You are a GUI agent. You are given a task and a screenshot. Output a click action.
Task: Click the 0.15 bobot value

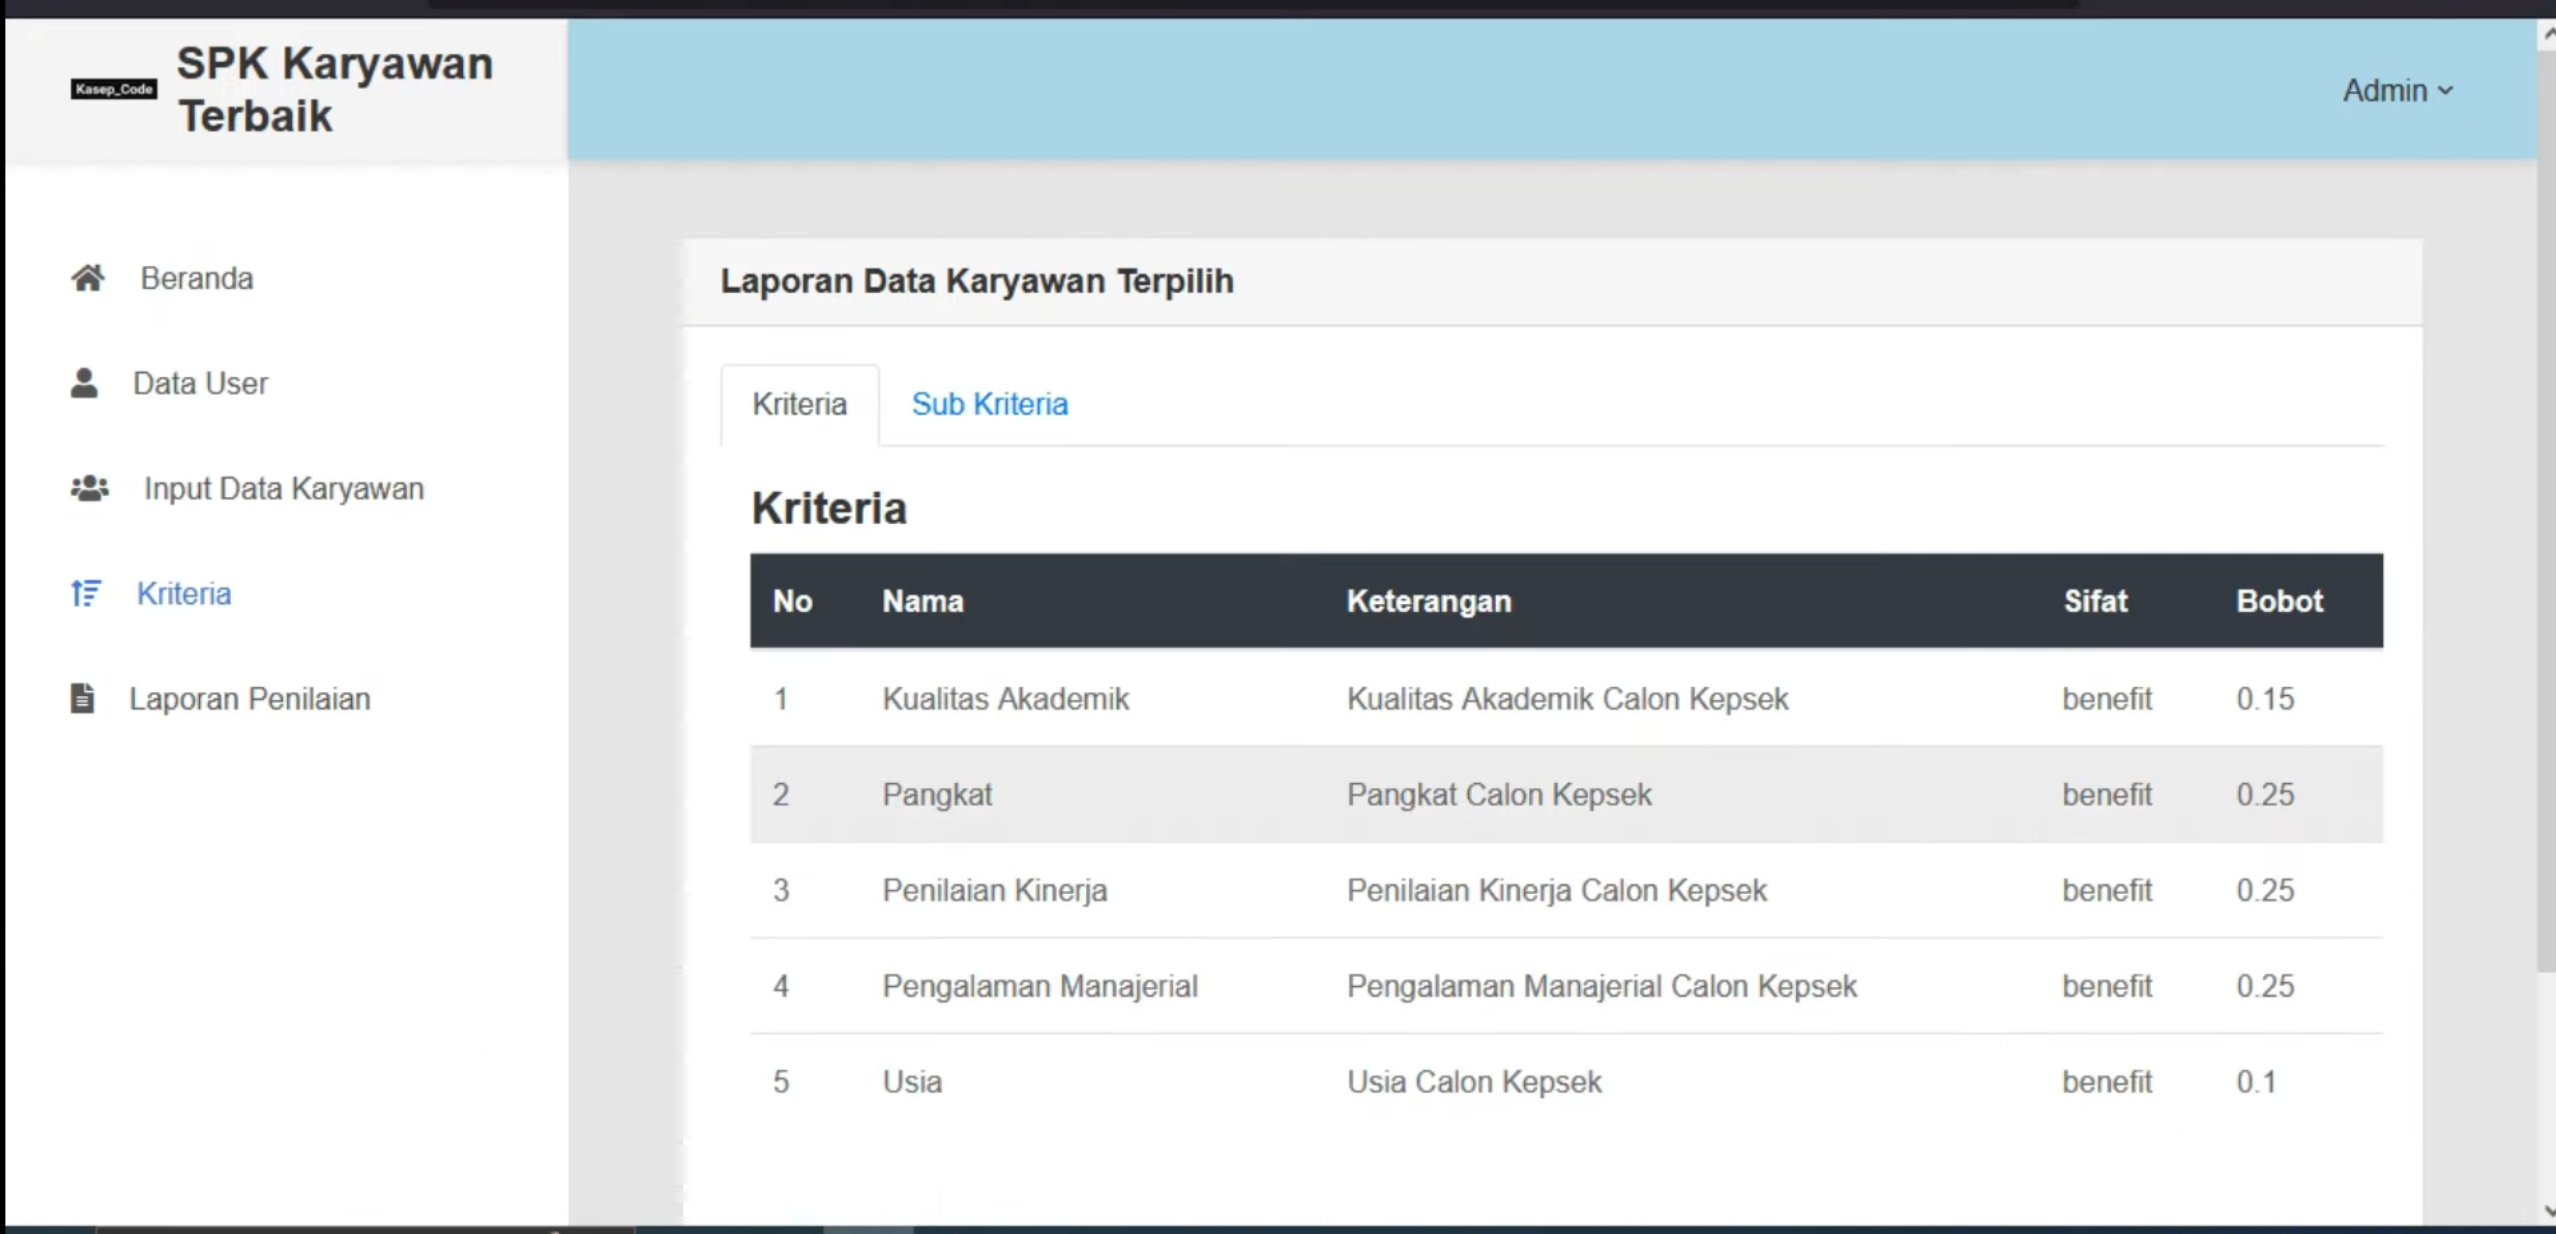pos(2265,698)
